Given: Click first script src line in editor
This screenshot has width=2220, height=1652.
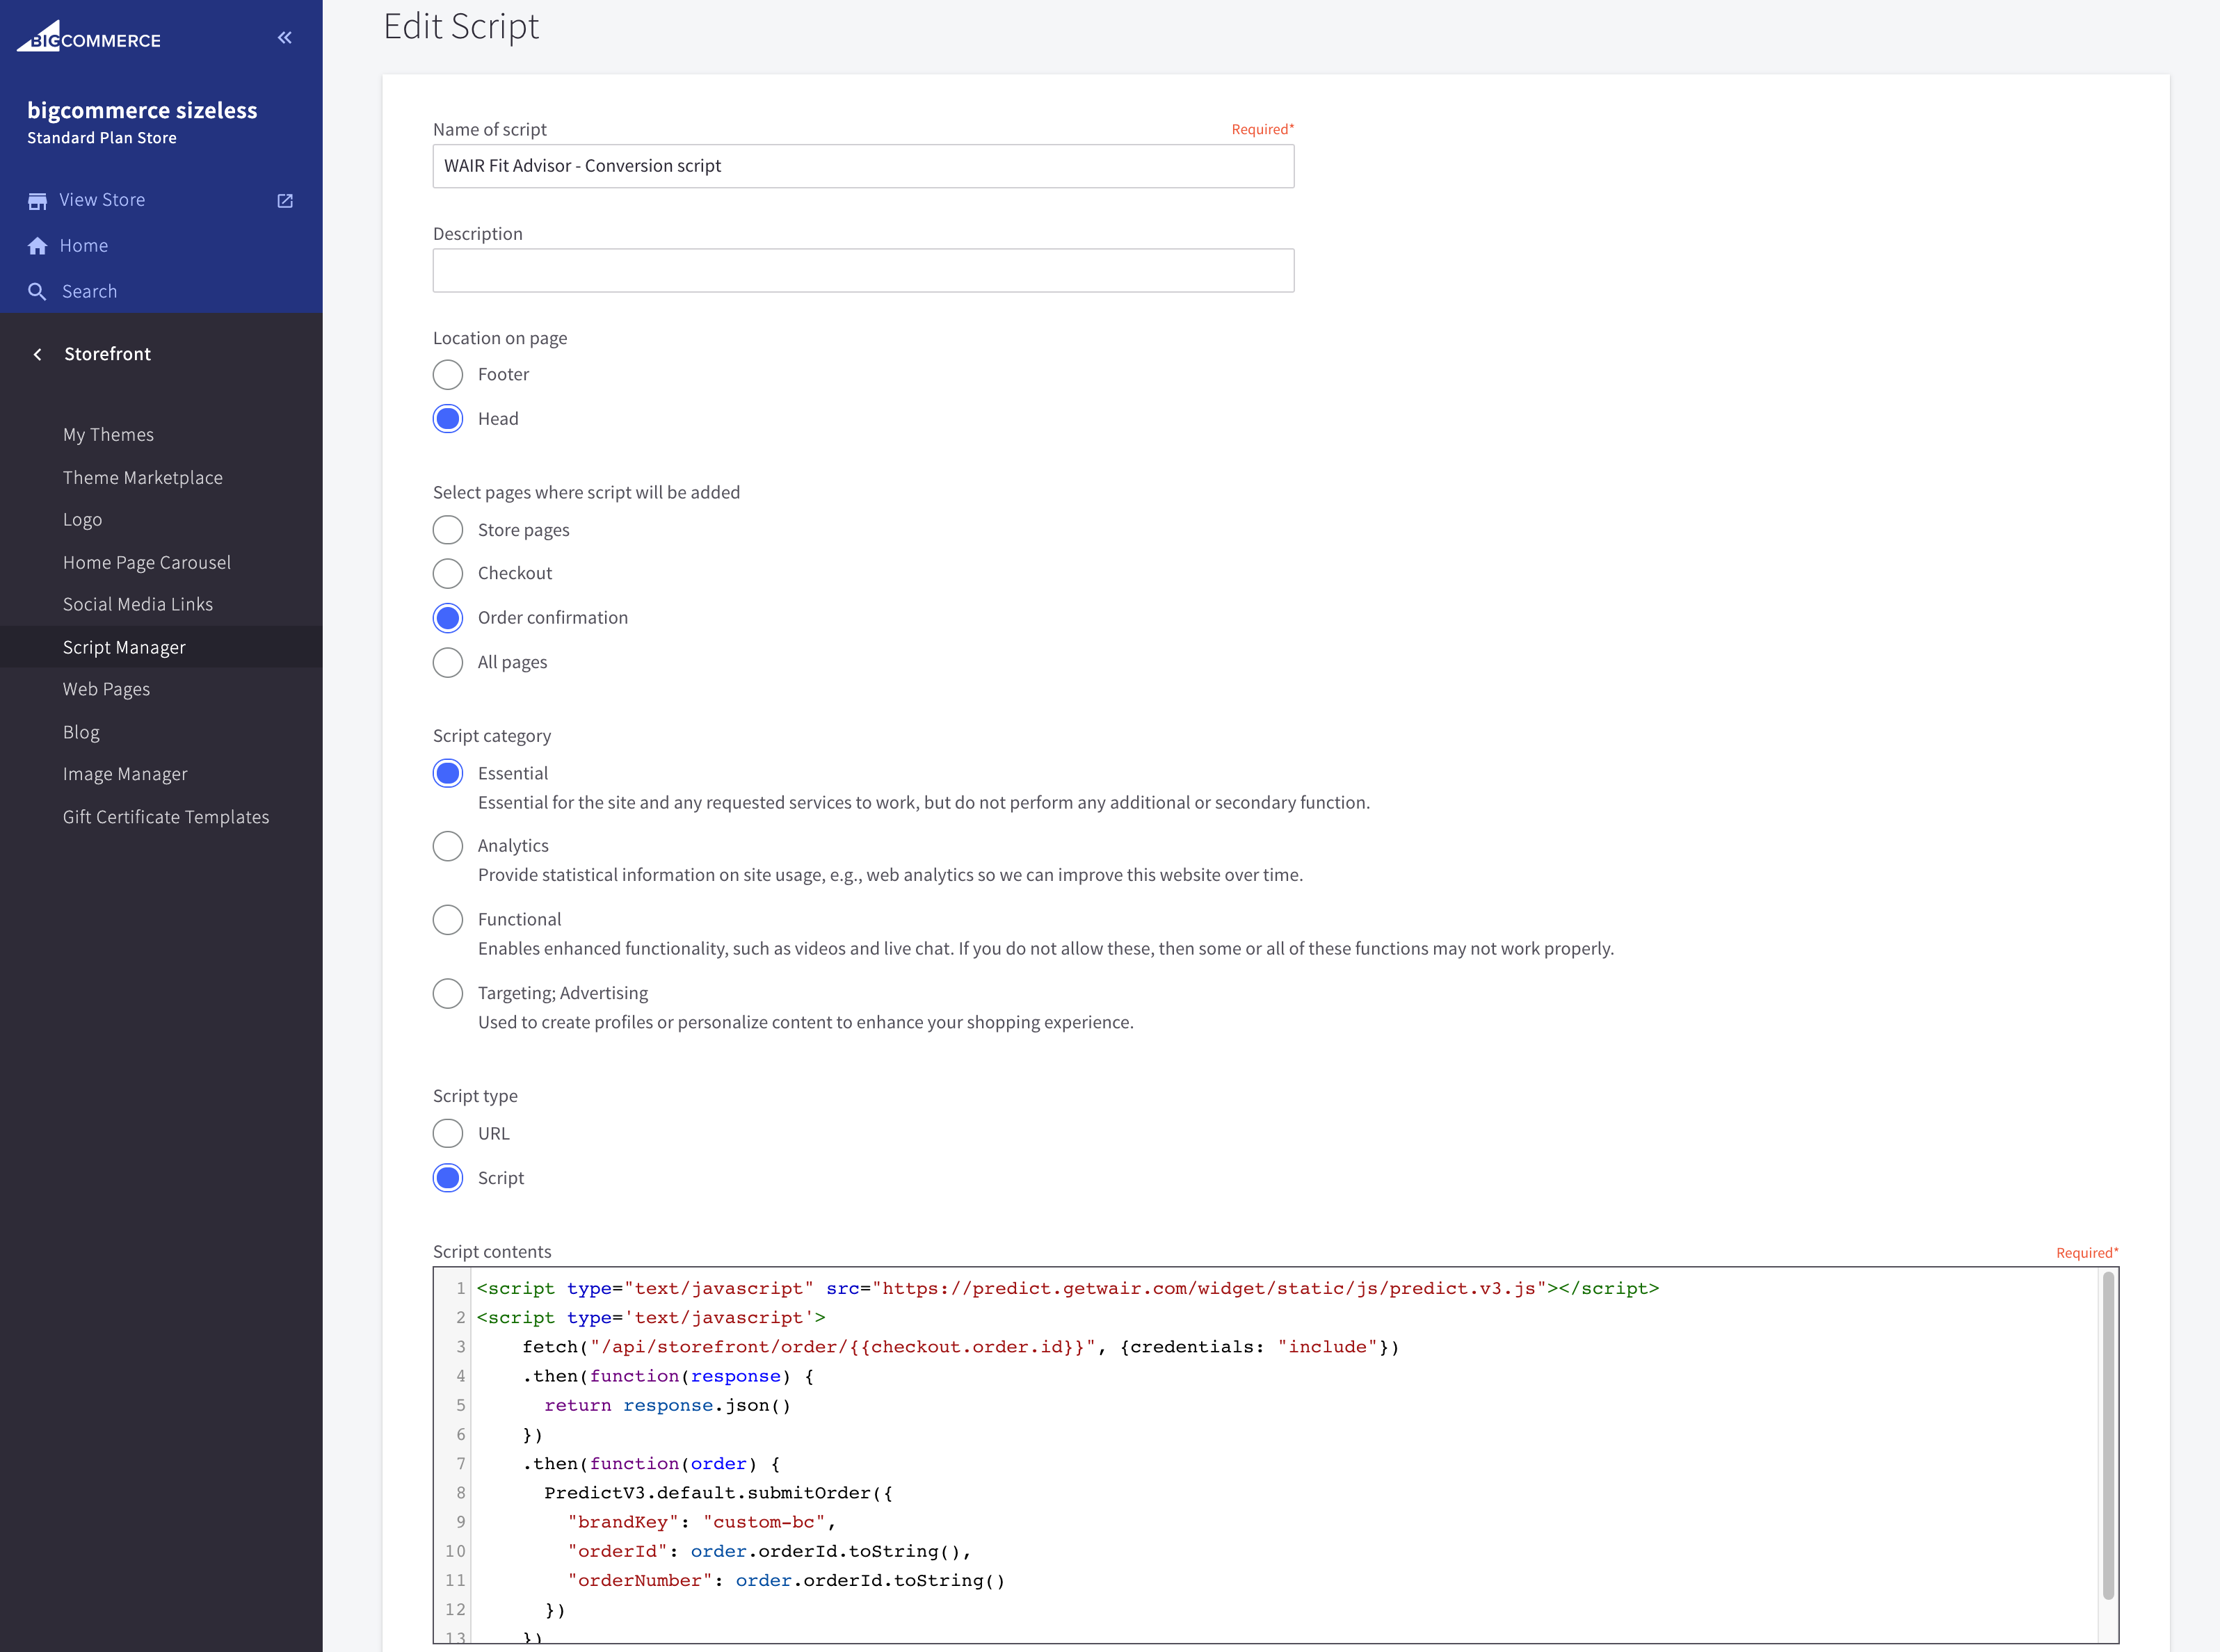Looking at the screenshot, I should coord(1068,1289).
